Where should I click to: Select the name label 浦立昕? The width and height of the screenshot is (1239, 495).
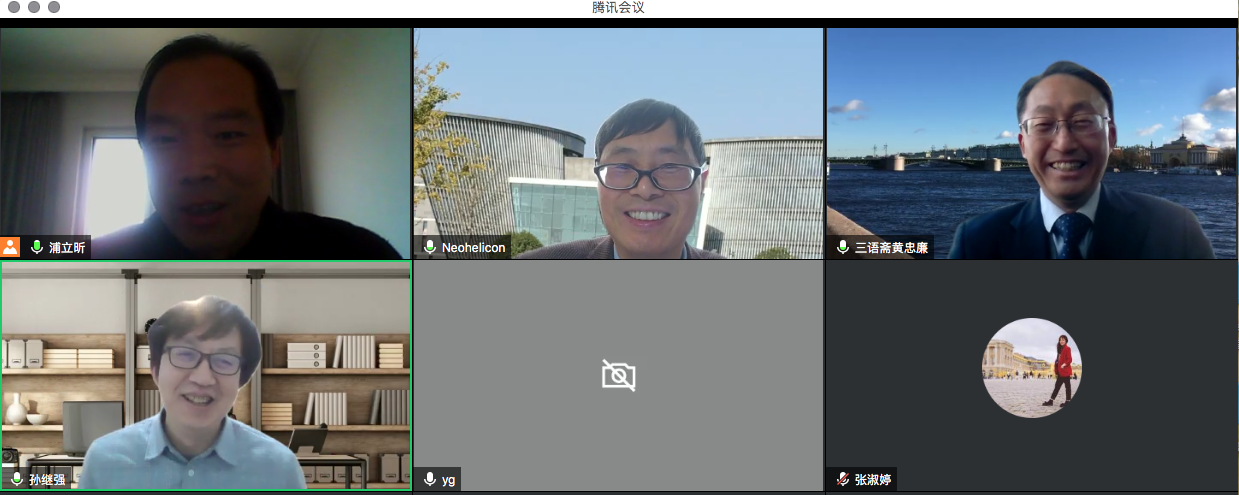pyautogui.click(x=67, y=247)
